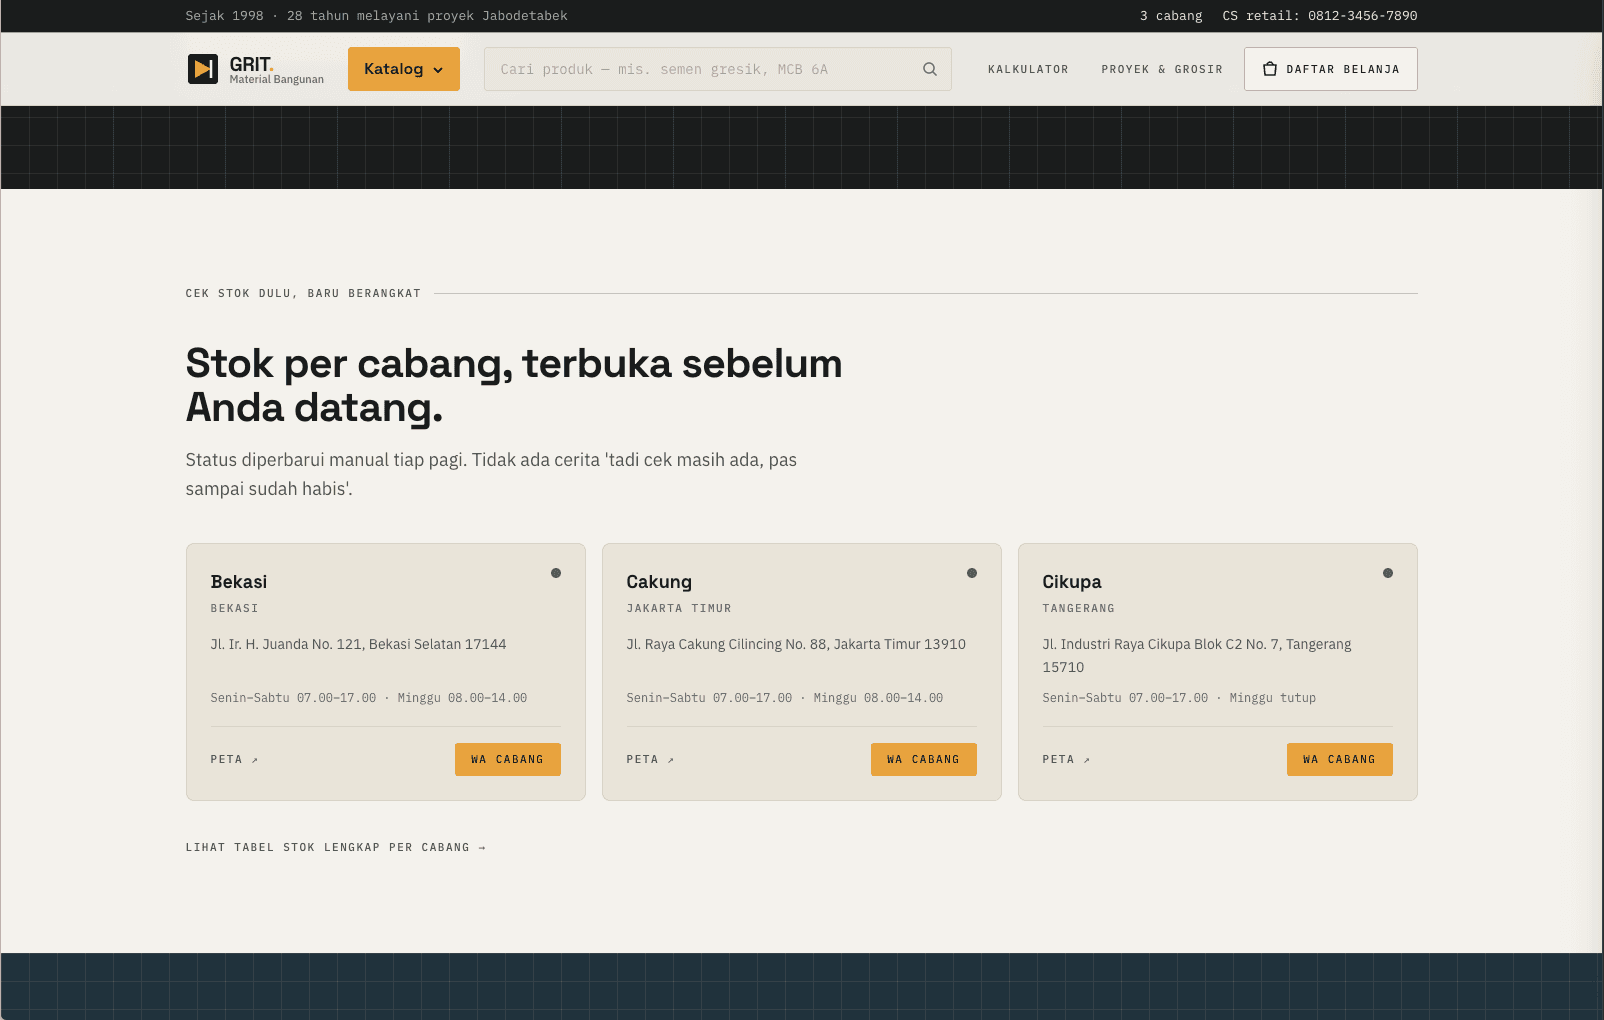The width and height of the screenshot is (1604, 1020).
Task: Click the Cikupa branch title
Action: (x=1072, y=582)
